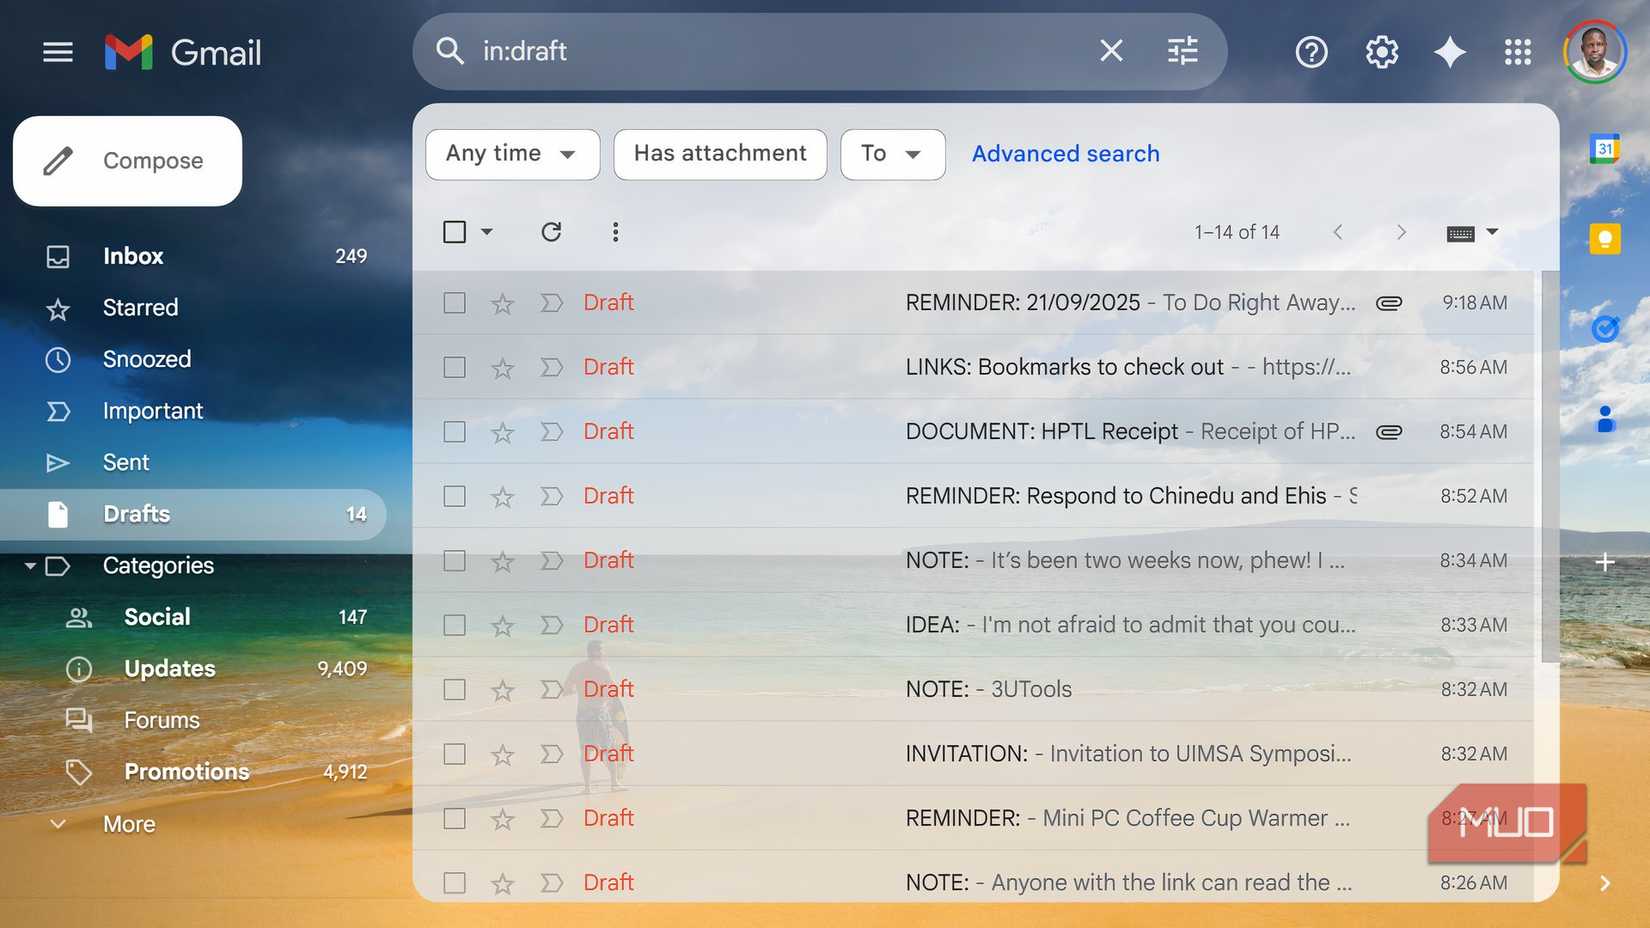Mark the IDEA draft as important

[551, 625]
